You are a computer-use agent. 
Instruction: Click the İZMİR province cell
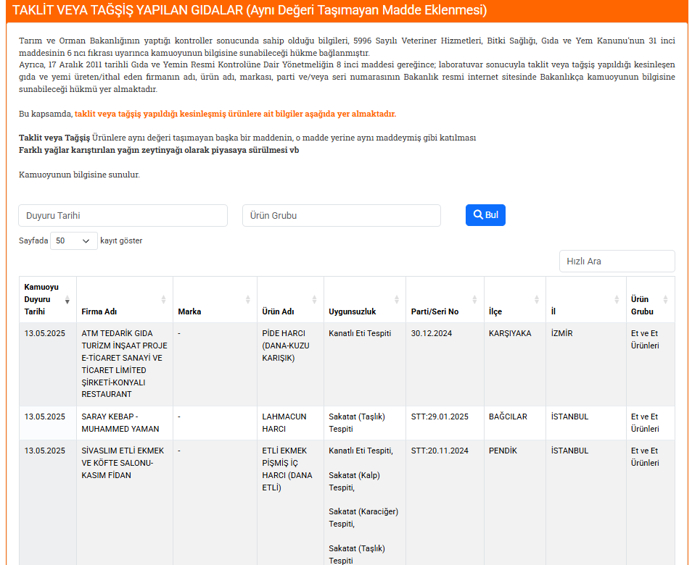(586, 364)
